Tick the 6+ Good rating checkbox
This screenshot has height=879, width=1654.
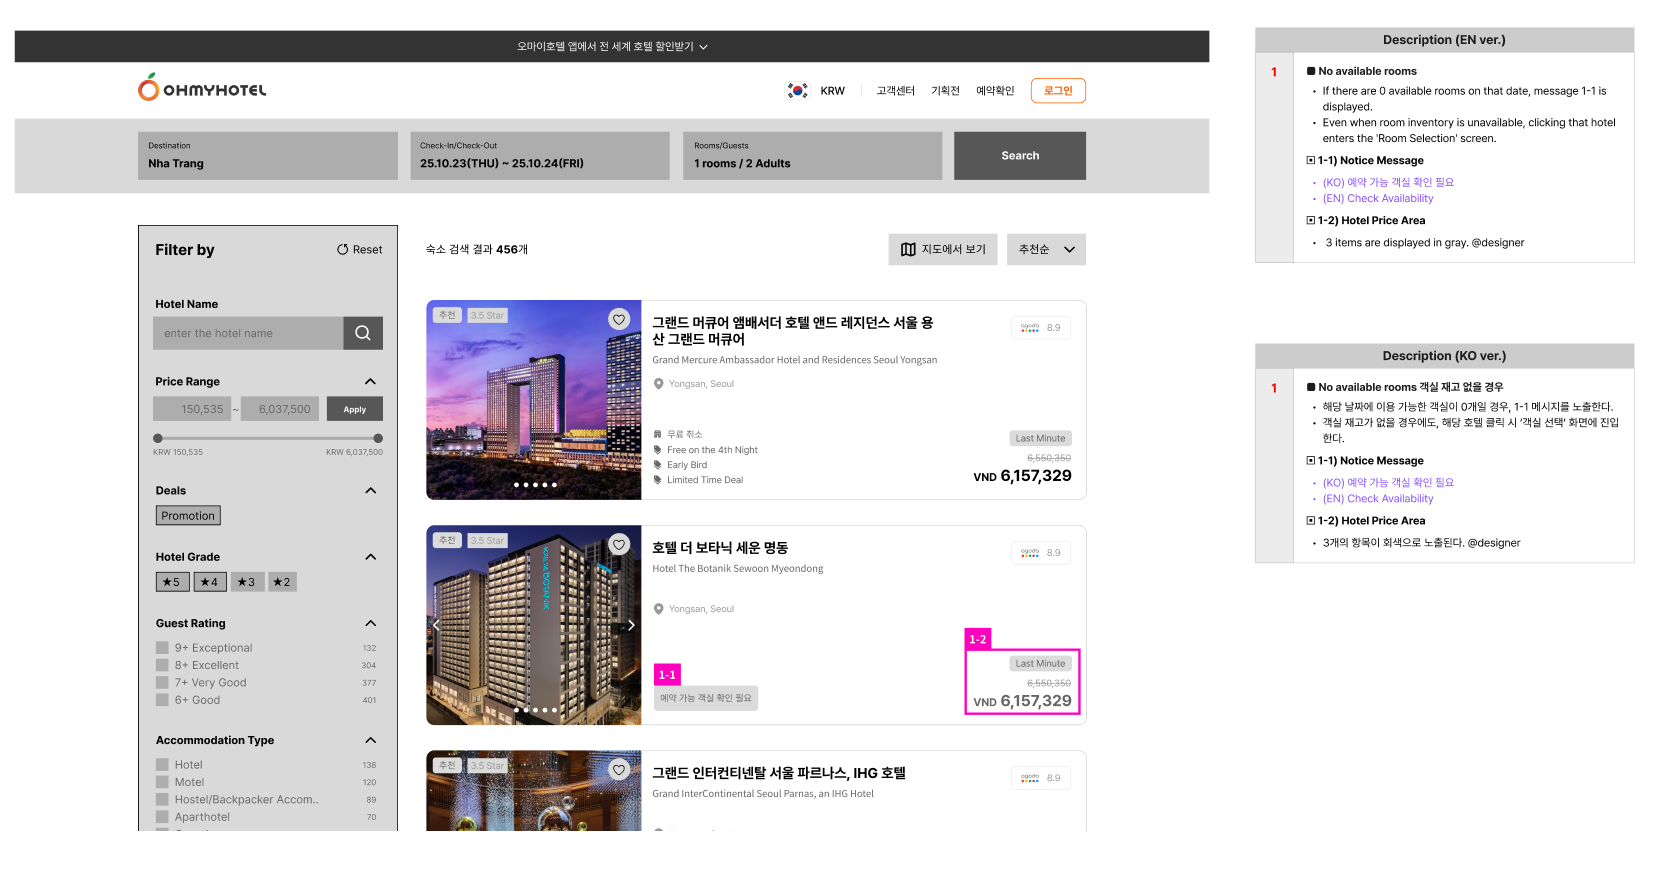[x=162, y=700]
